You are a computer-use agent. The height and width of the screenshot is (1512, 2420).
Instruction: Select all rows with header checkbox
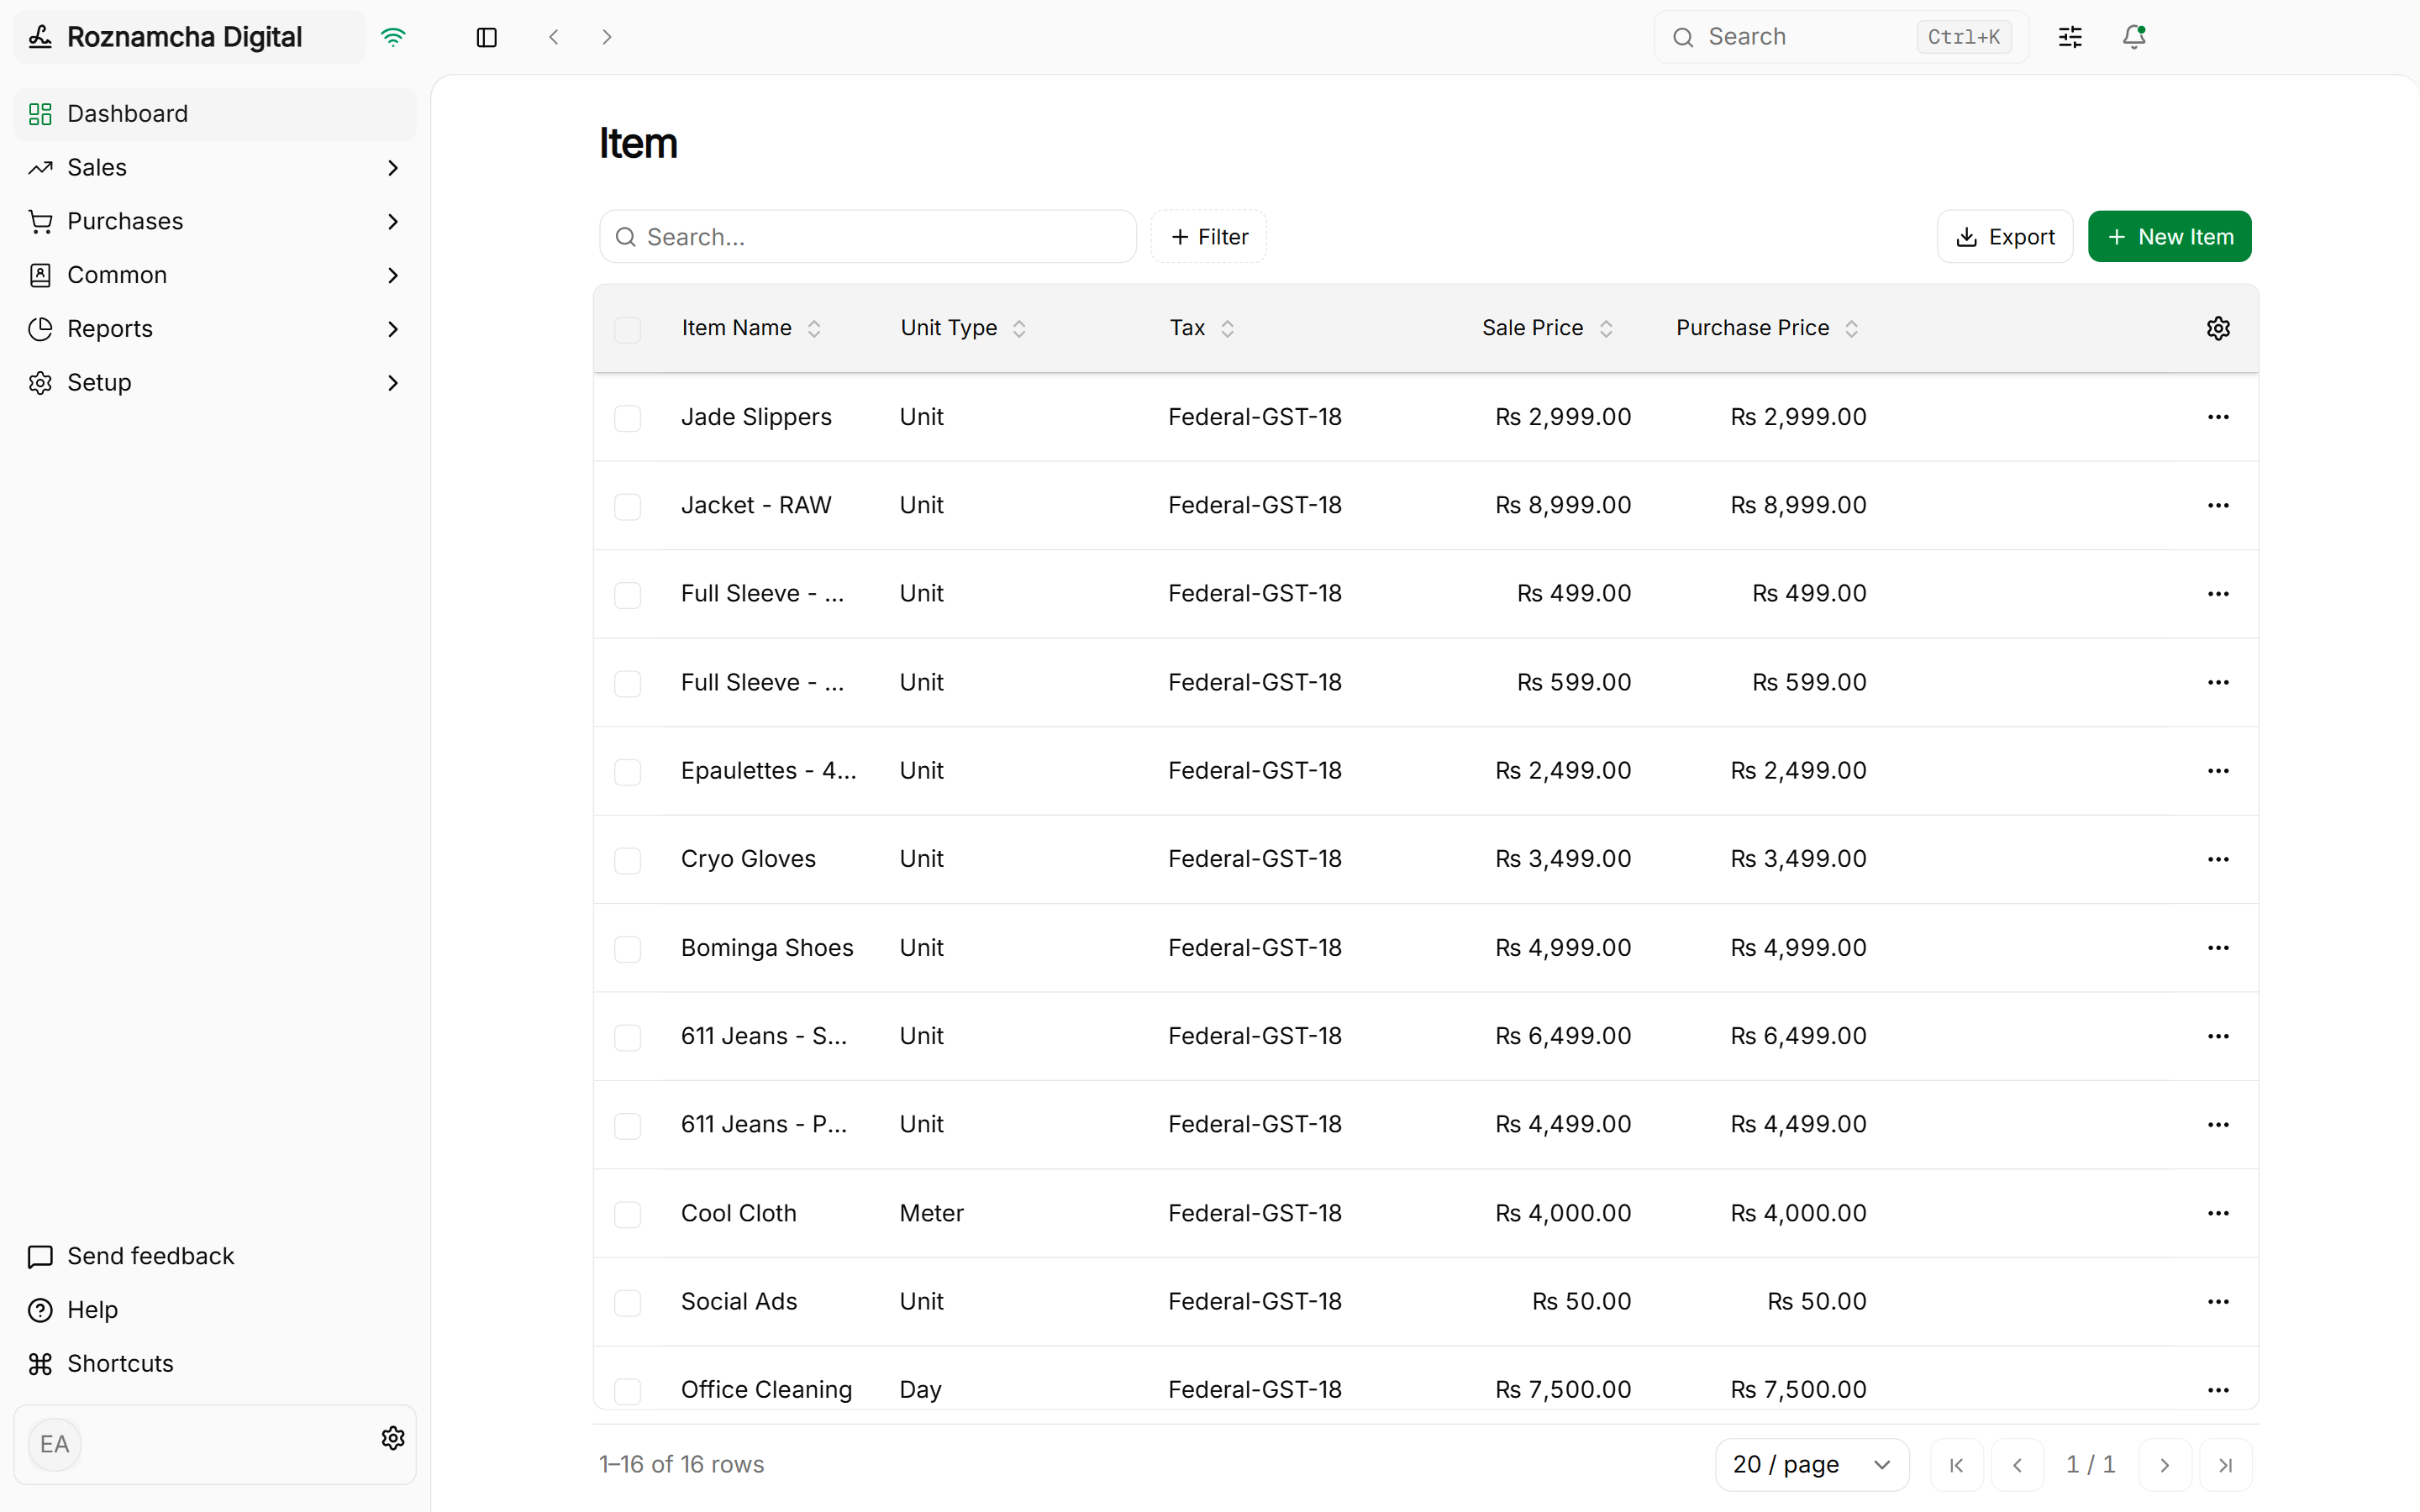627,329
